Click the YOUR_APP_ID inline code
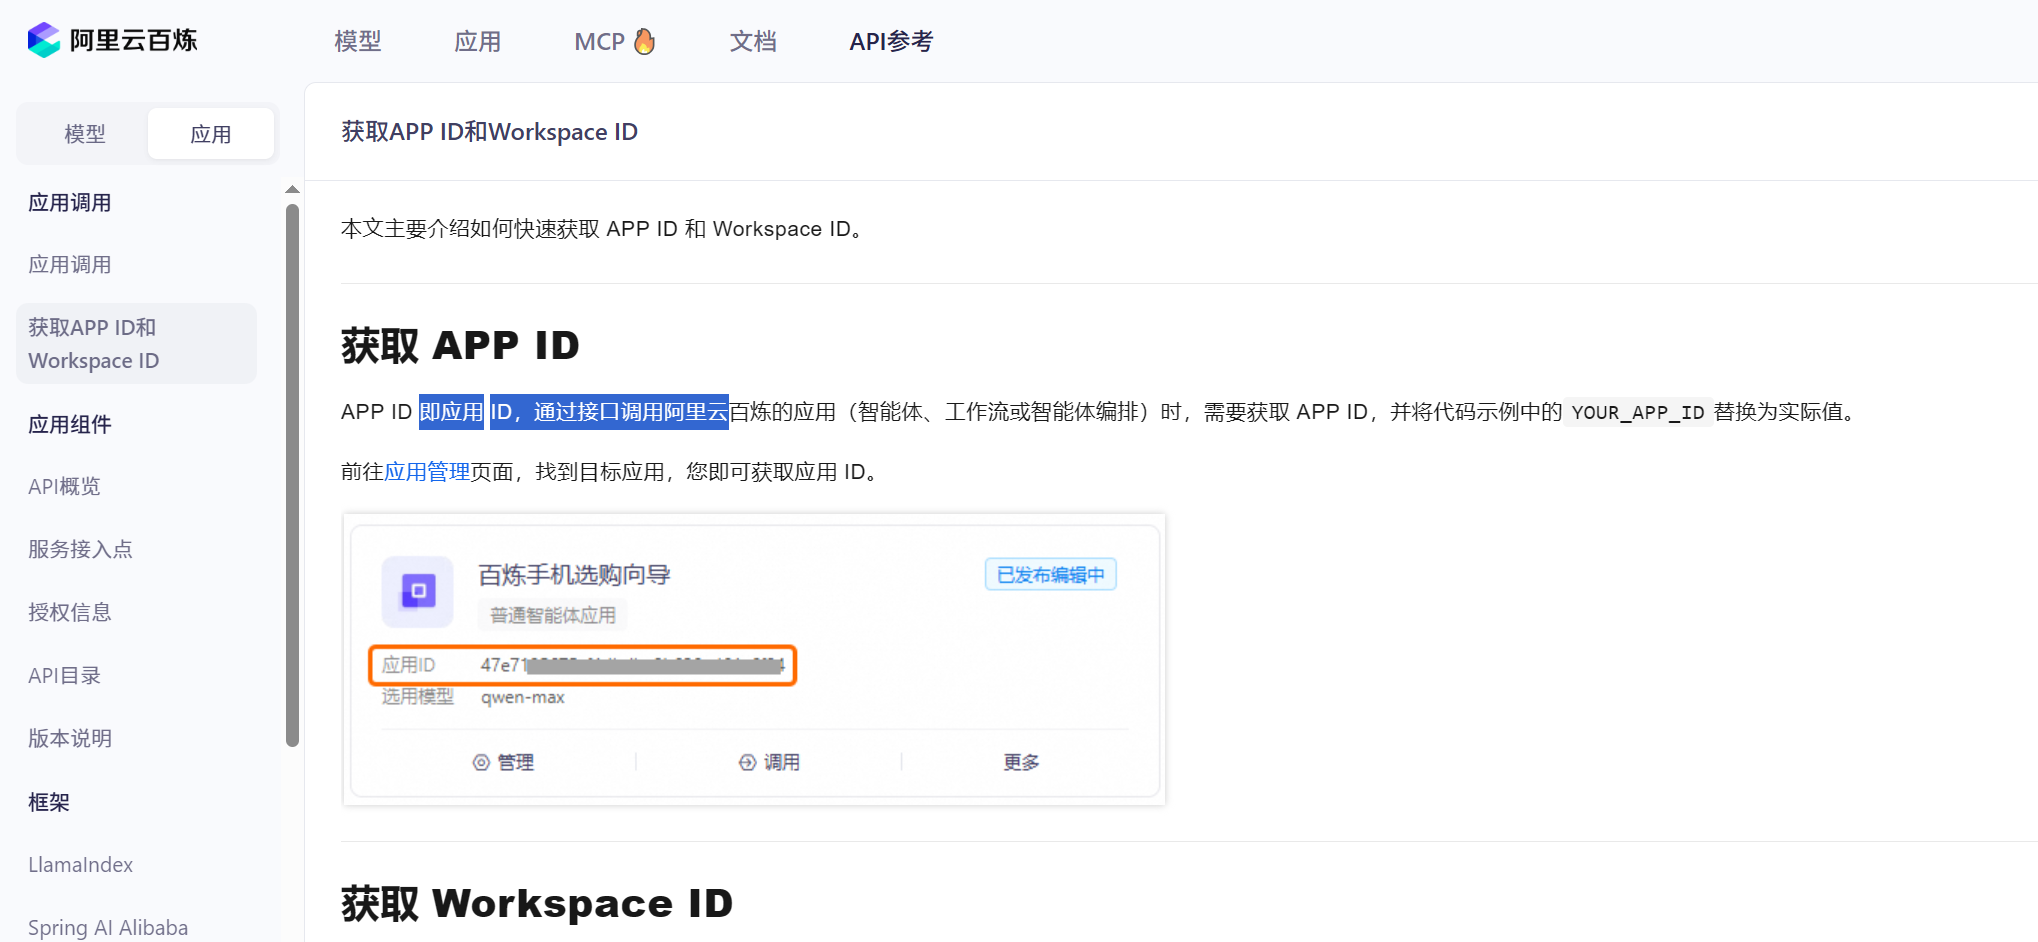The height and width of the screenshot is (942, 2038). point(1638,413)
